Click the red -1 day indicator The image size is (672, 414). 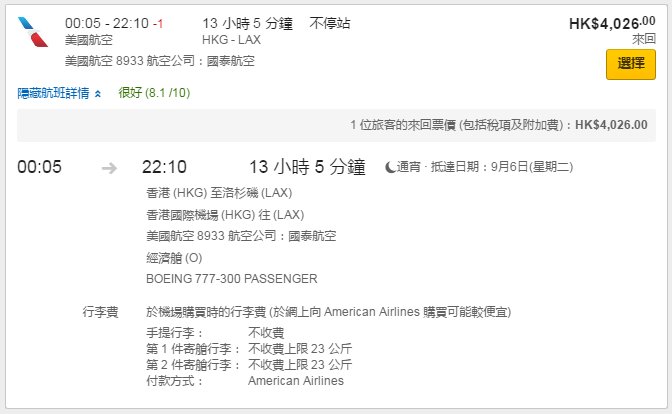pyautogui.click(x=158, y=24)
